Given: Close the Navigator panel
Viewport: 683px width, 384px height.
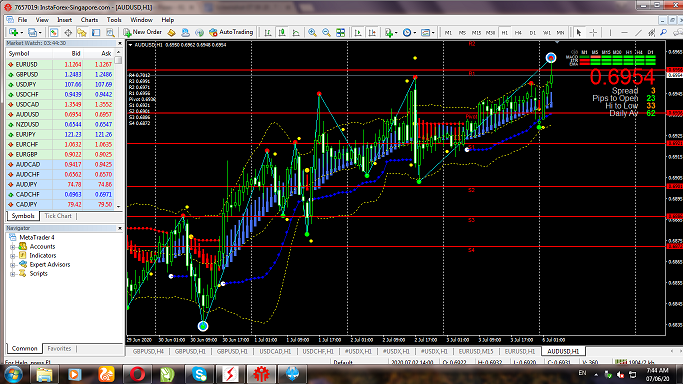Looking at the screenshot, I should [x=120, y=228].
